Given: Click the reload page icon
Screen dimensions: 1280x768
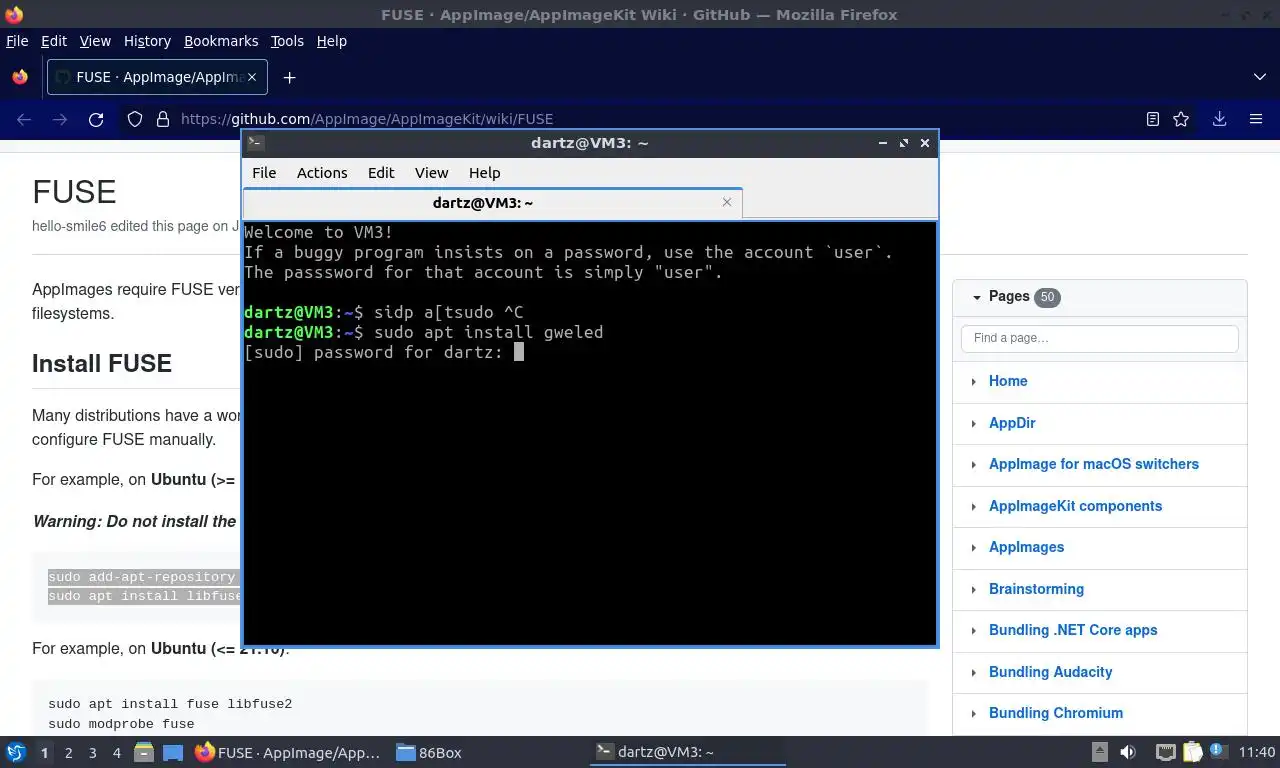Looking at the screenshot, I should click(x=96, y=119).
